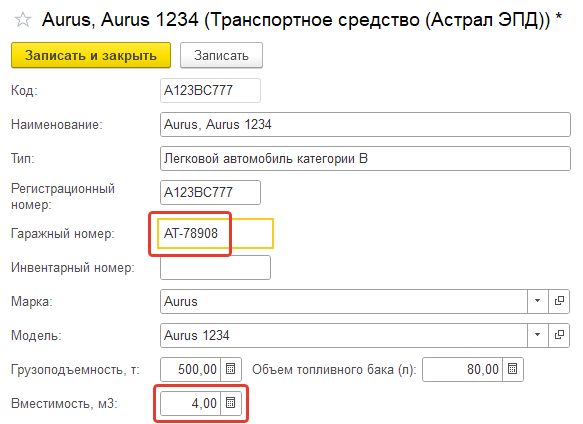
Task: Expand the Марка dropdown list
Action: 538,301
